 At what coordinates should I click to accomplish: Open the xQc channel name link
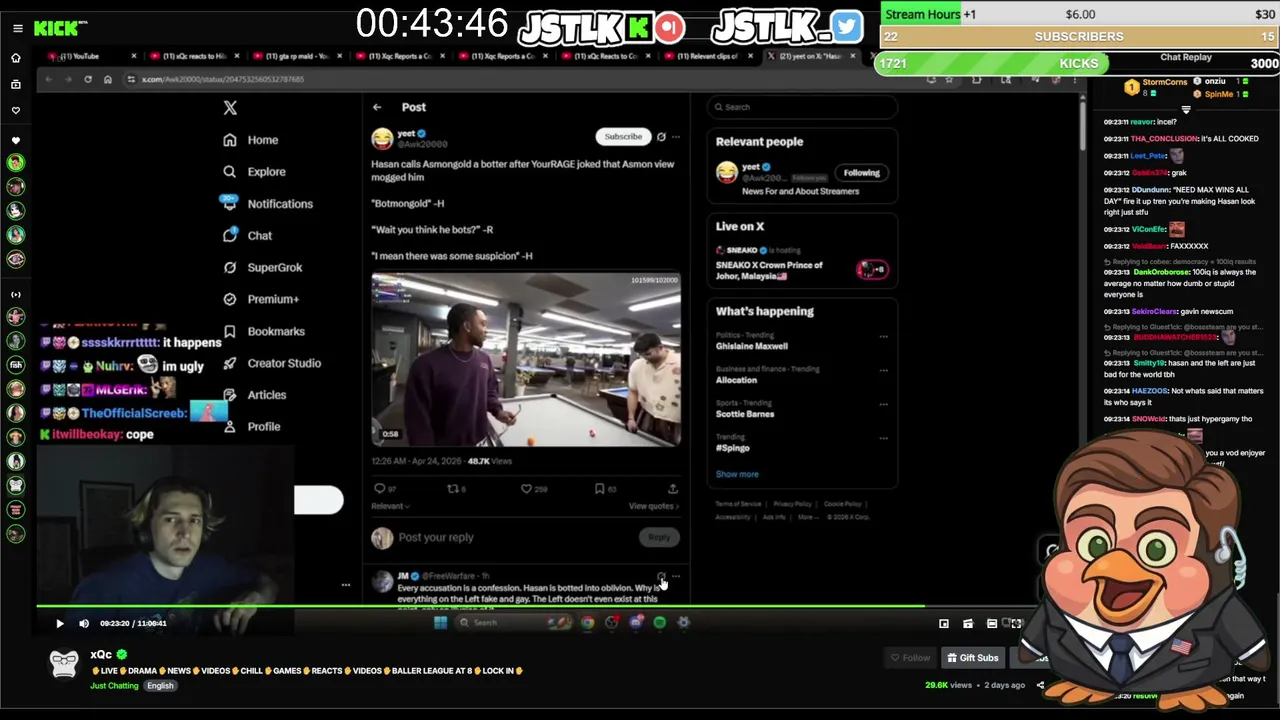pyautogui.click(x=100, y=655)
